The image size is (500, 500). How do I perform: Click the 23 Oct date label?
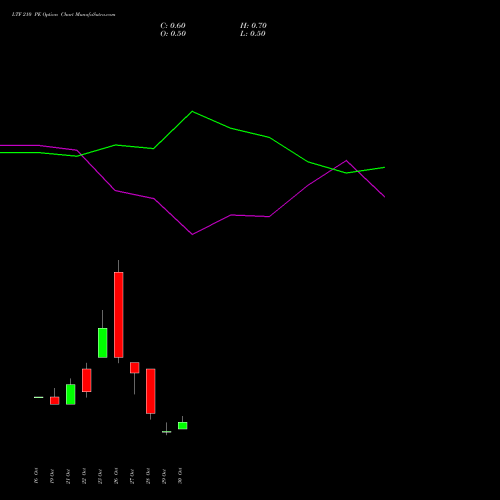(x=100, y=476)
